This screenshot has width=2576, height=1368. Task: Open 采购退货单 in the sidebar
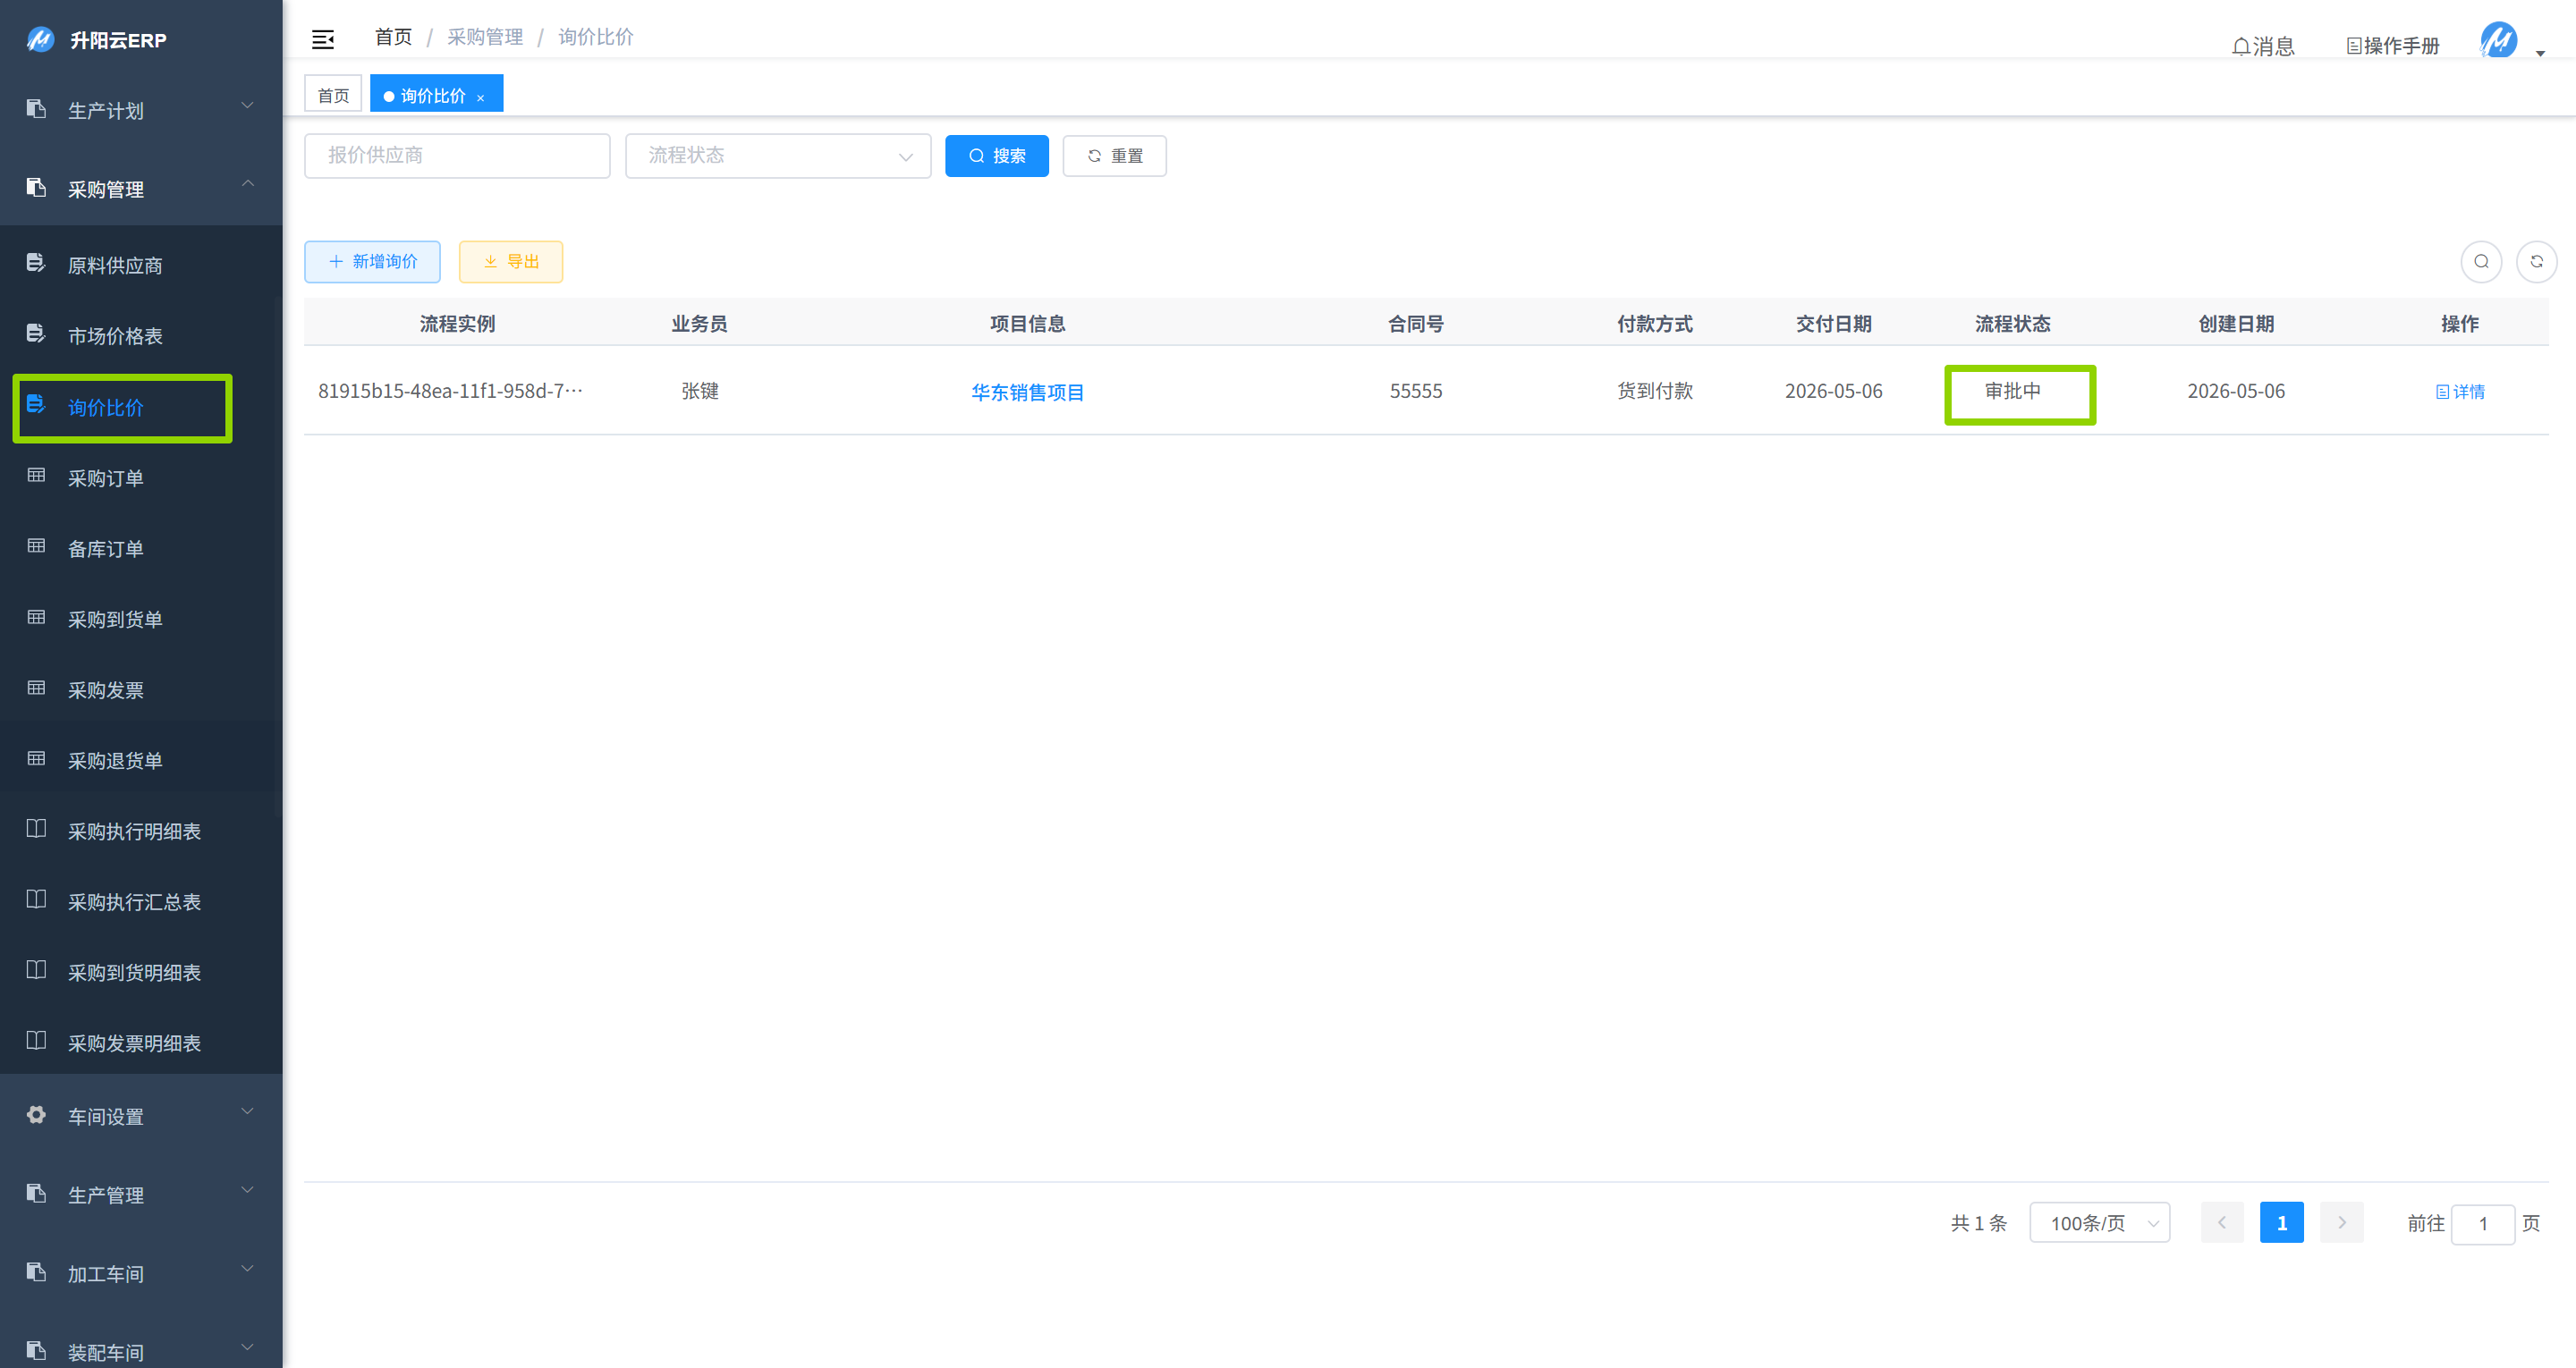coord(141,760)
